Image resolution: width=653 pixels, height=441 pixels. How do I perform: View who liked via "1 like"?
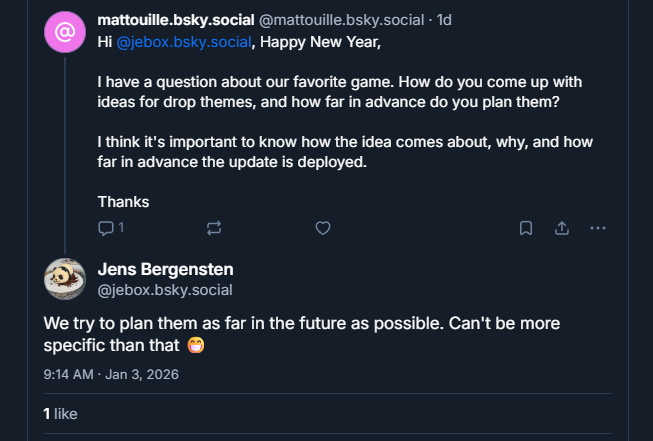[x=60, y=413]
